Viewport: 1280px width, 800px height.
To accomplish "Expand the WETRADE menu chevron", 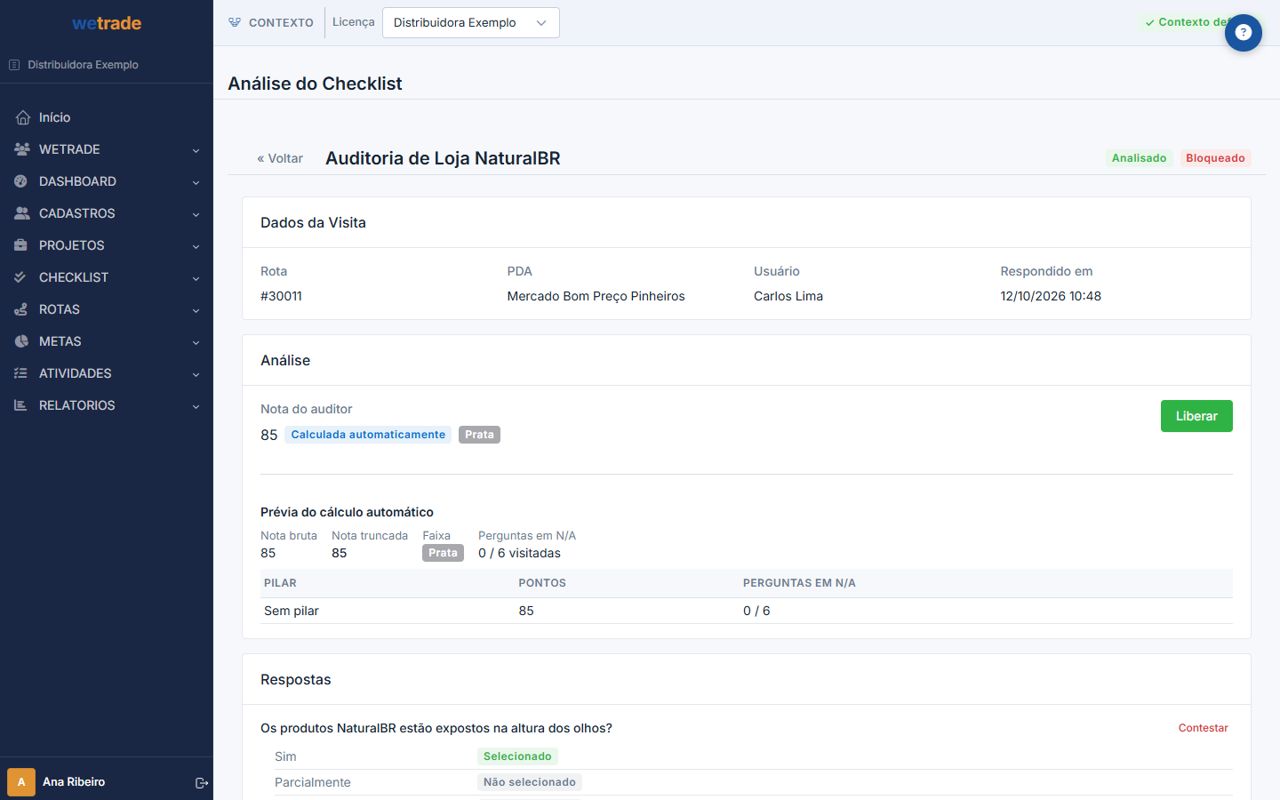I will (196, 151).
